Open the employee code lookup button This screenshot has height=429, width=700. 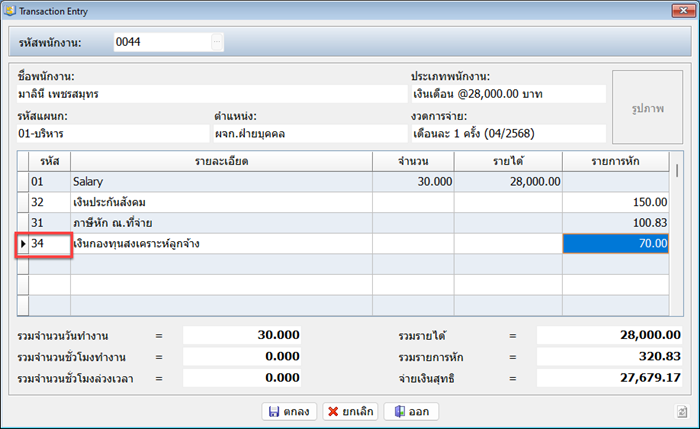[x=217, y=42]
